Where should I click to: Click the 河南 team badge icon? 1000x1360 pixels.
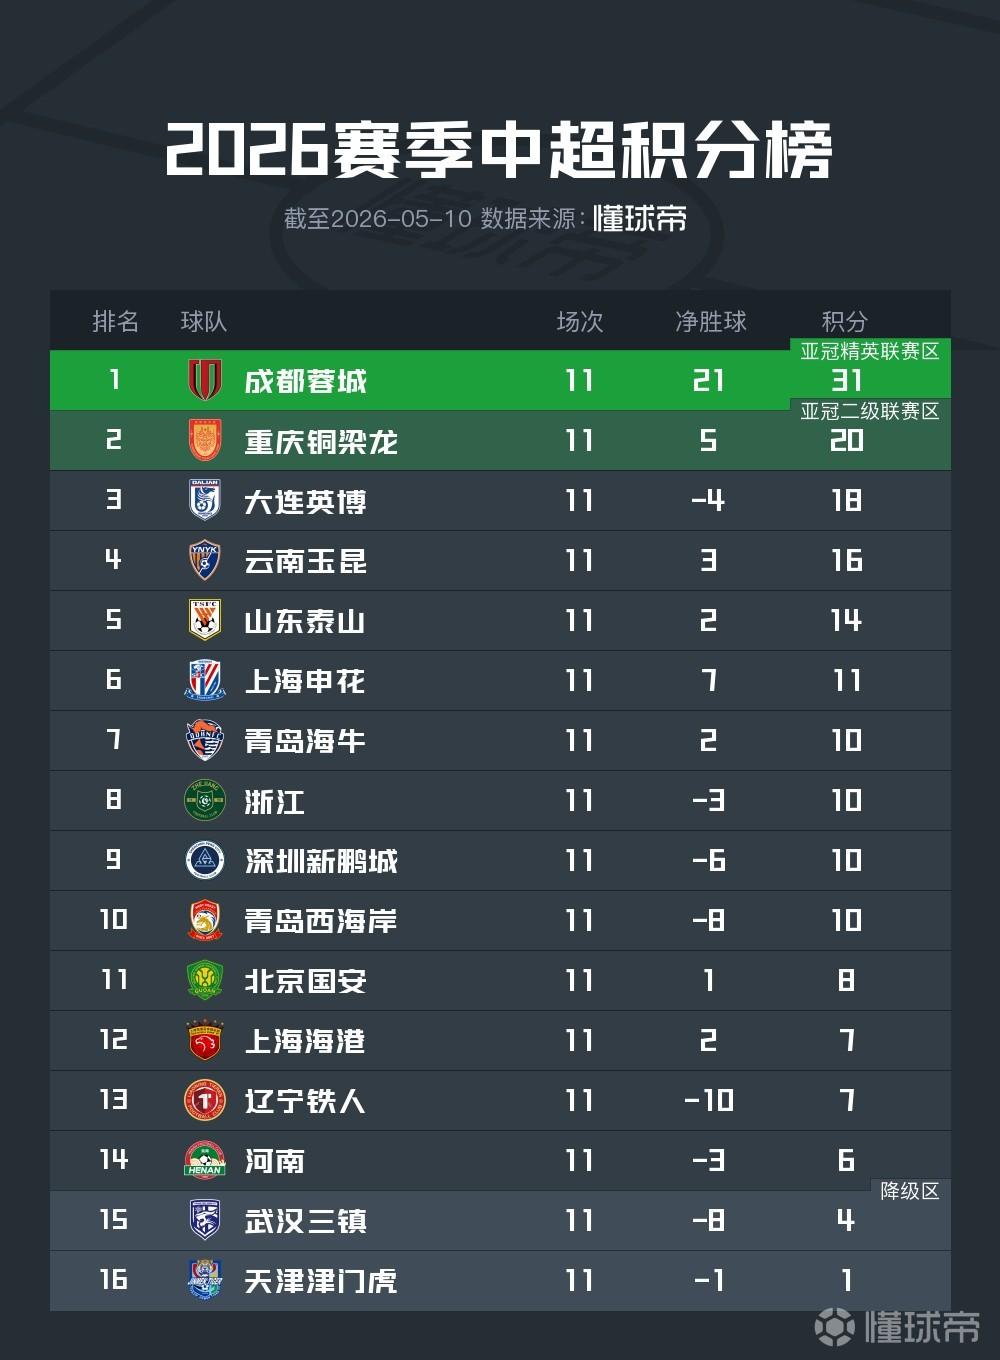tap(205, 1160)
